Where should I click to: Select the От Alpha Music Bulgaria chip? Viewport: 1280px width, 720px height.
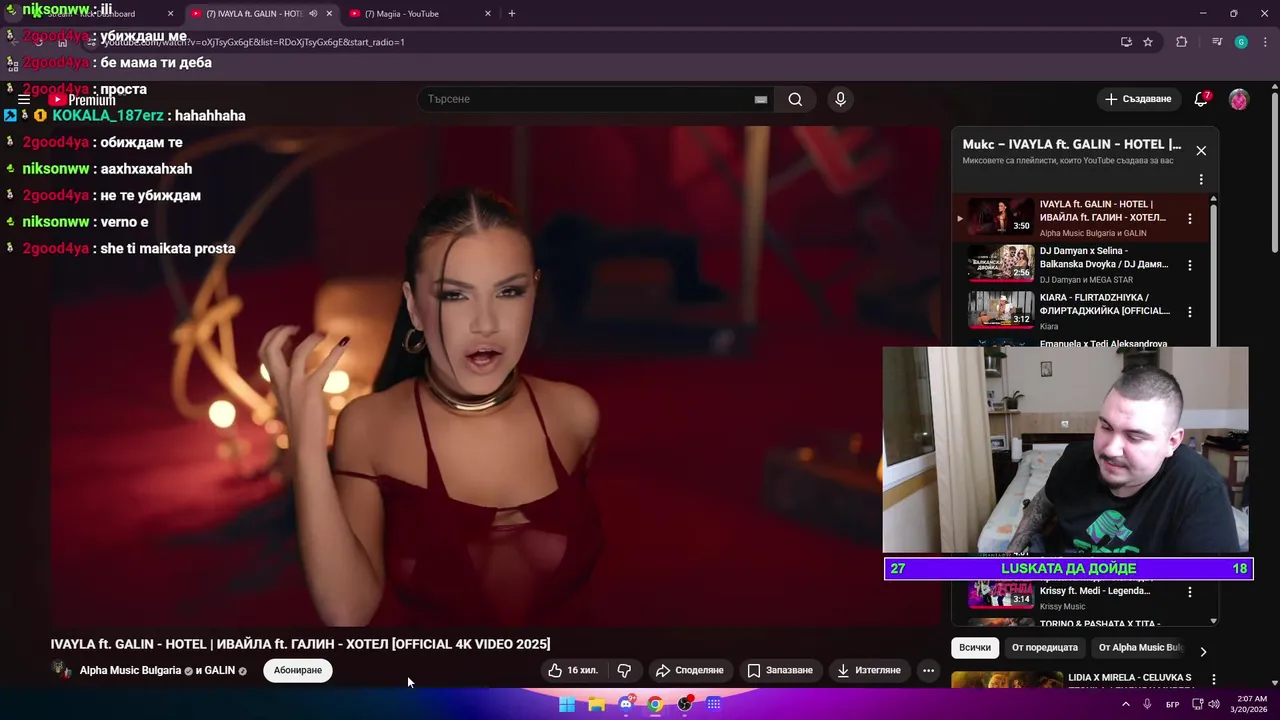point(1140,648)
